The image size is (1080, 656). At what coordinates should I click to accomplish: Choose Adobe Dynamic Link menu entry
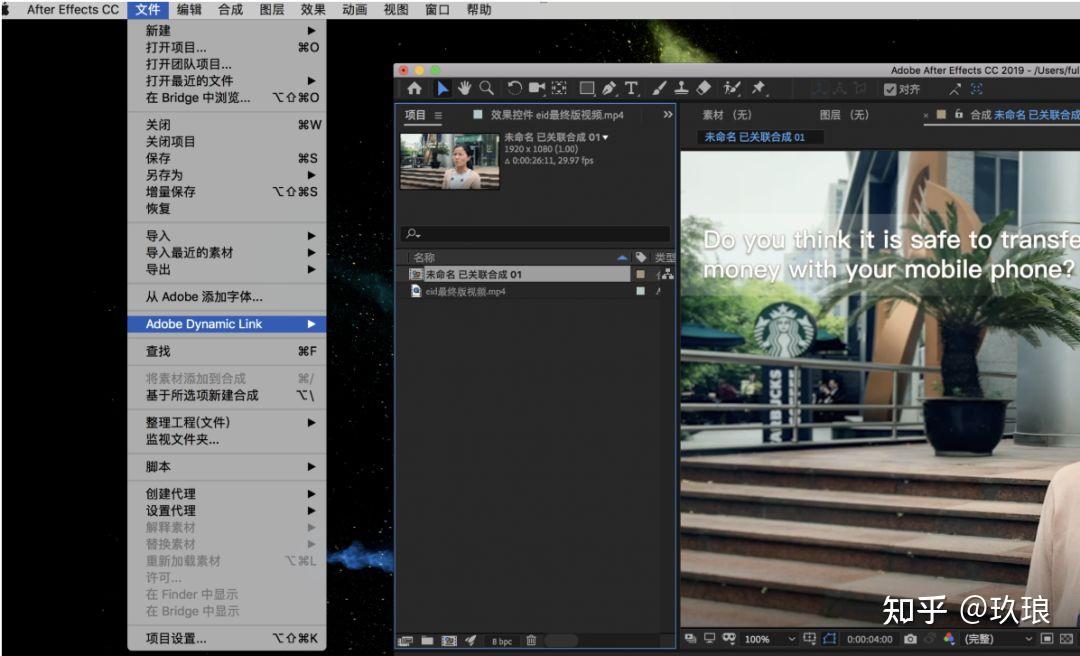click(x=227, y=324)
